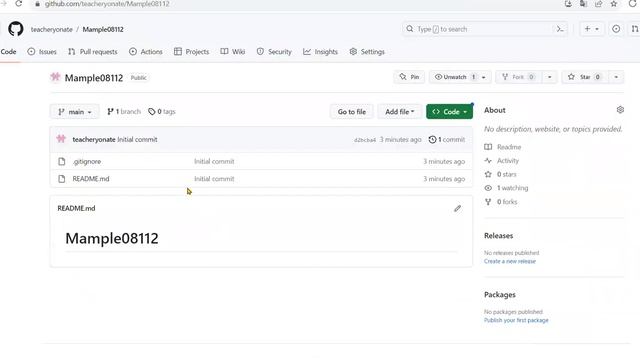
Task: Expand the Star lists dropdown arrow
Action: 616,77
